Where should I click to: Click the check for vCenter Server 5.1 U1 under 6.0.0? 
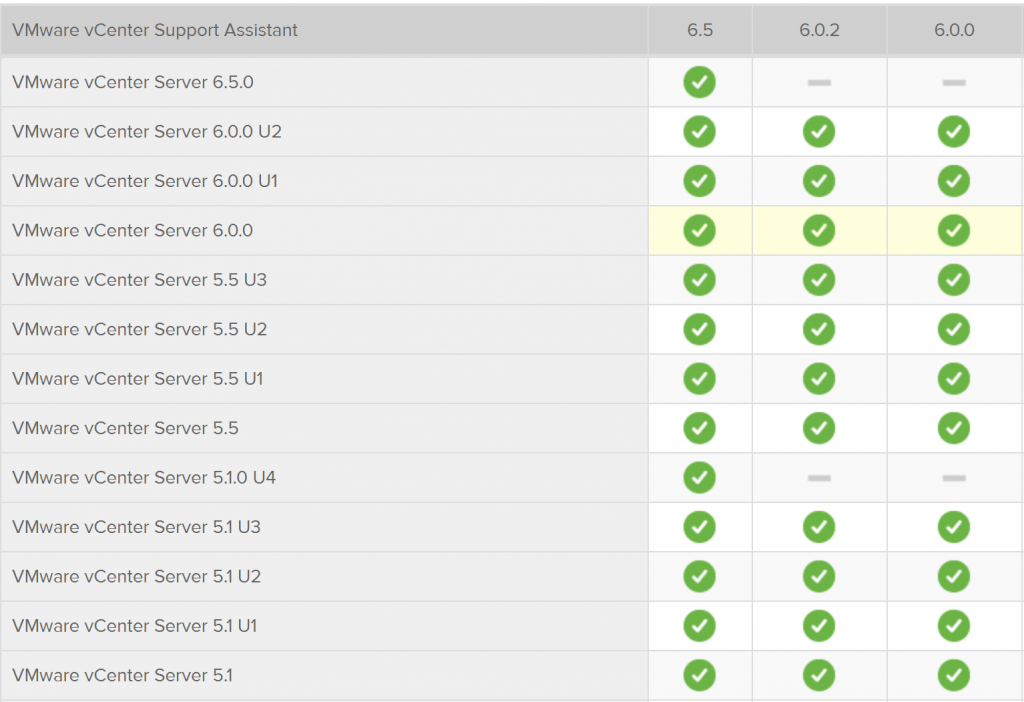954,626
